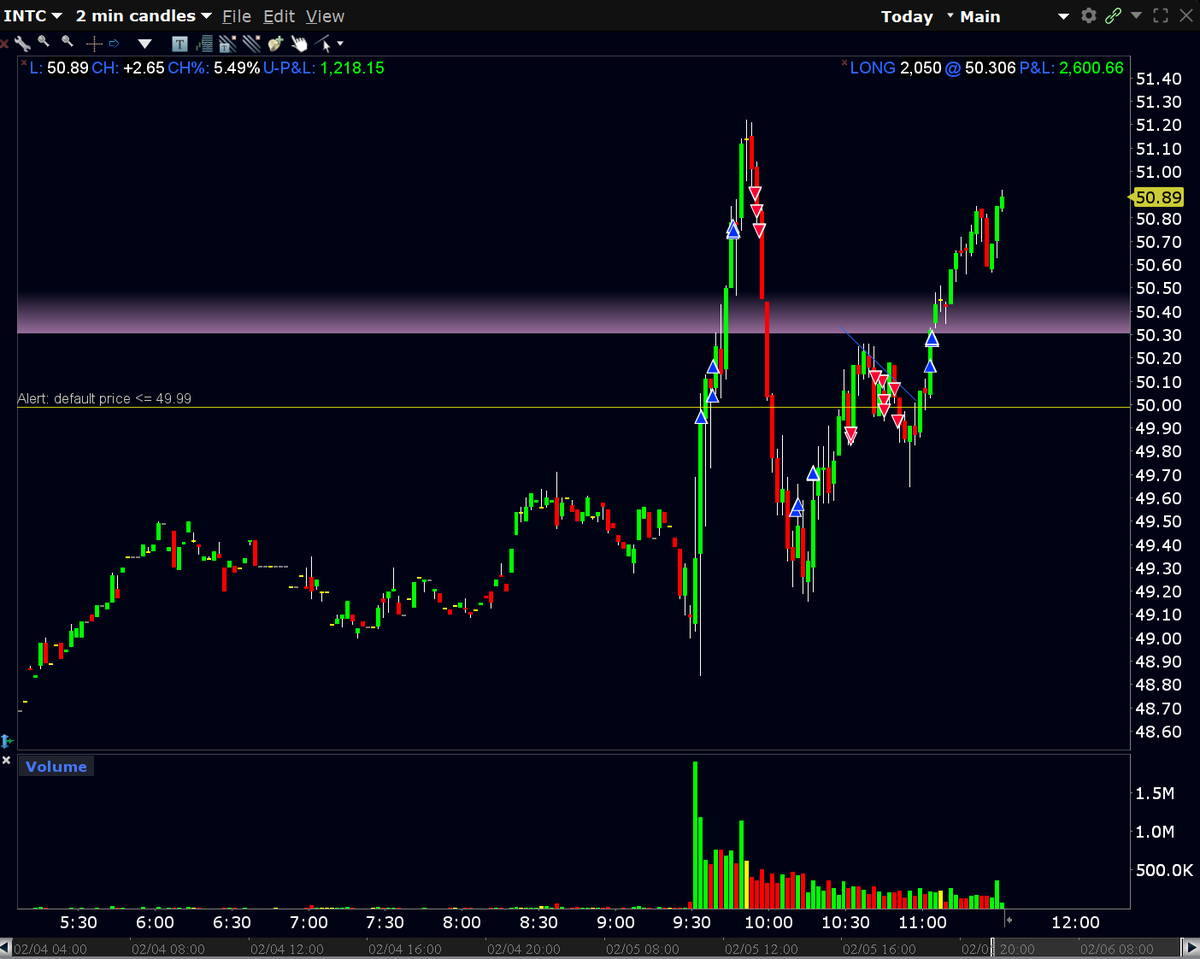
Task: Close the L/CH quote info label
Action: (x=24, y=62)
